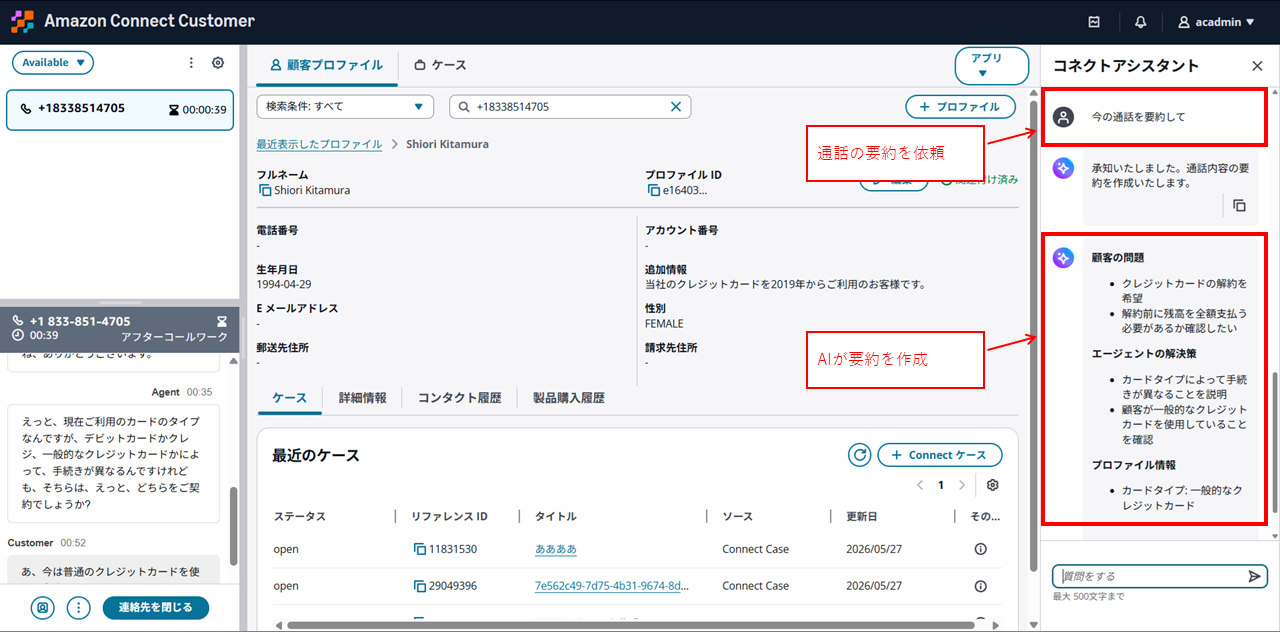
Task: Click the + Connect ケース button
Action: [940, 455]
